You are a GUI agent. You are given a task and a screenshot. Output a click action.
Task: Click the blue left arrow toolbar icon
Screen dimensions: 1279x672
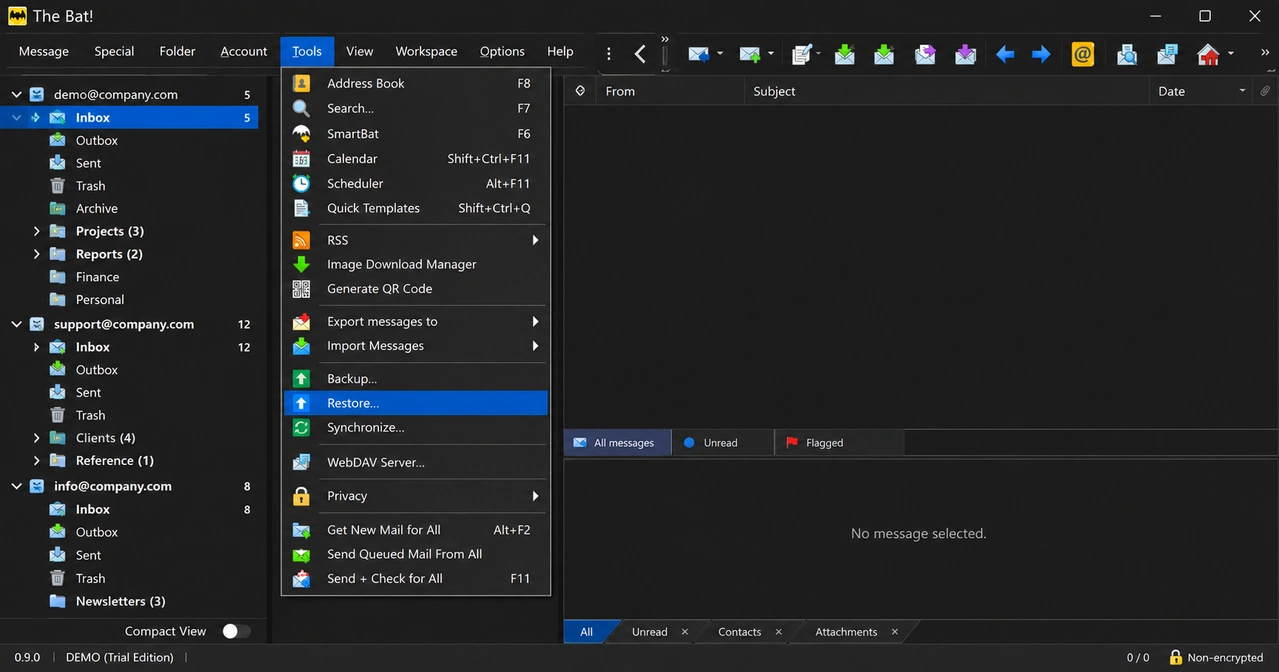click(1005, 53)
